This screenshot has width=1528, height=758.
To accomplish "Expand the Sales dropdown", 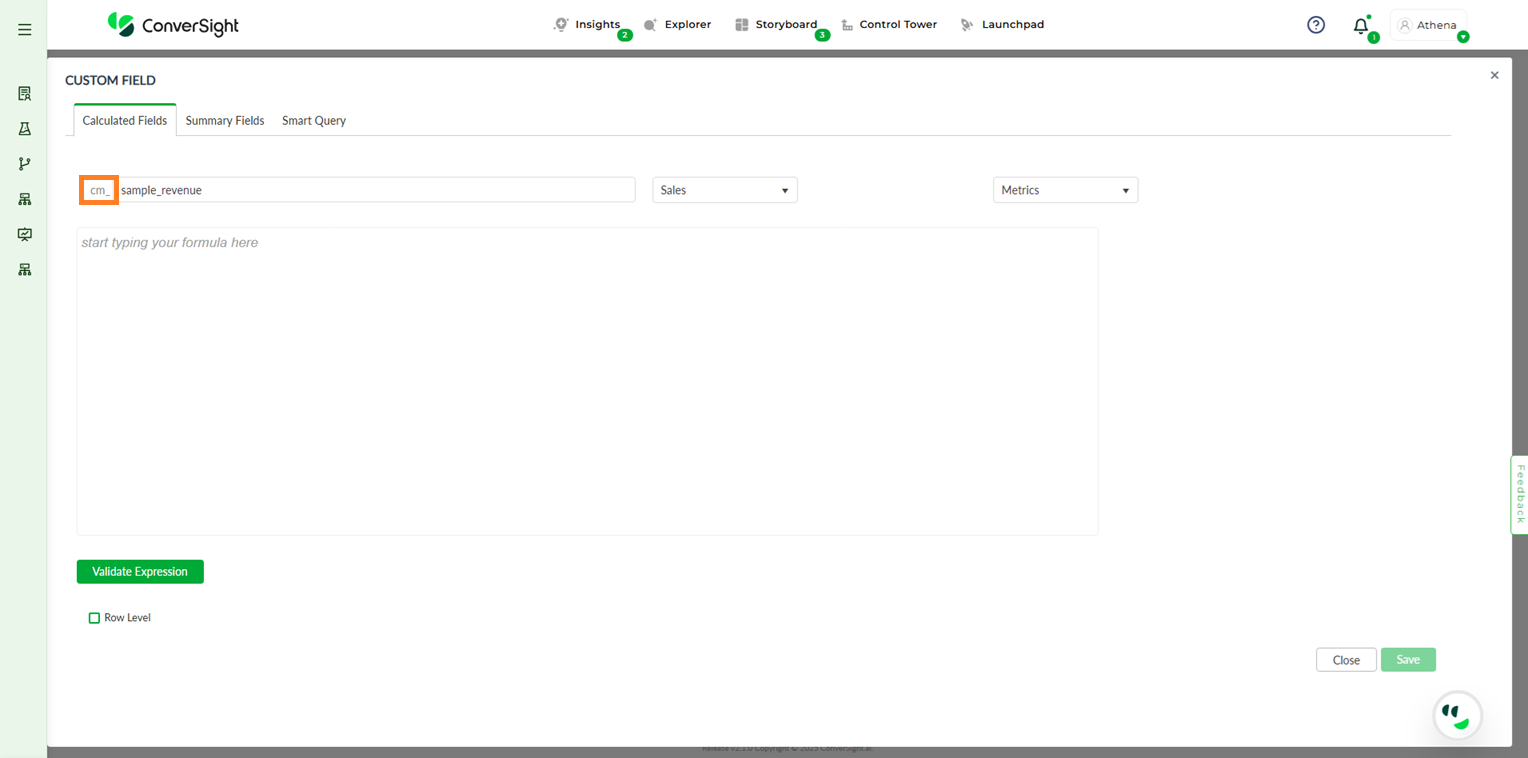I will coord(725,190).
